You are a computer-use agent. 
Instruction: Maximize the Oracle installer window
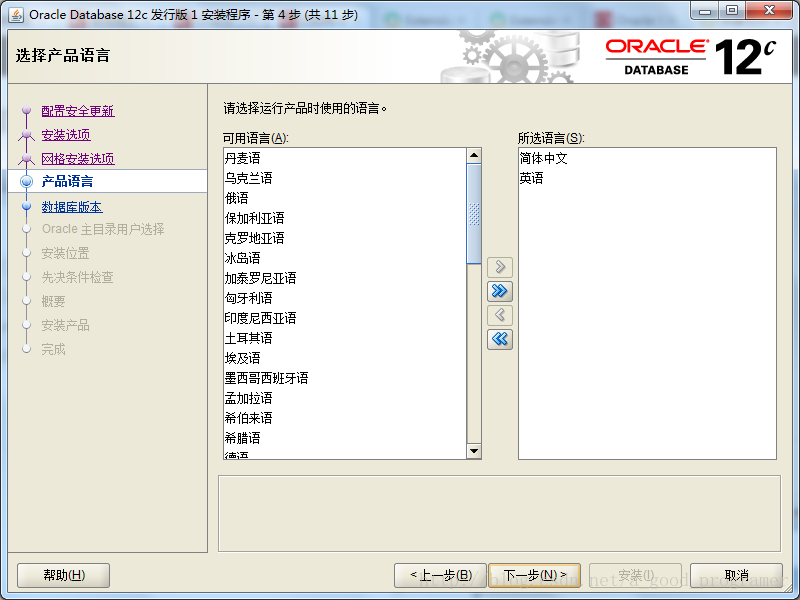tap(732, 11)
